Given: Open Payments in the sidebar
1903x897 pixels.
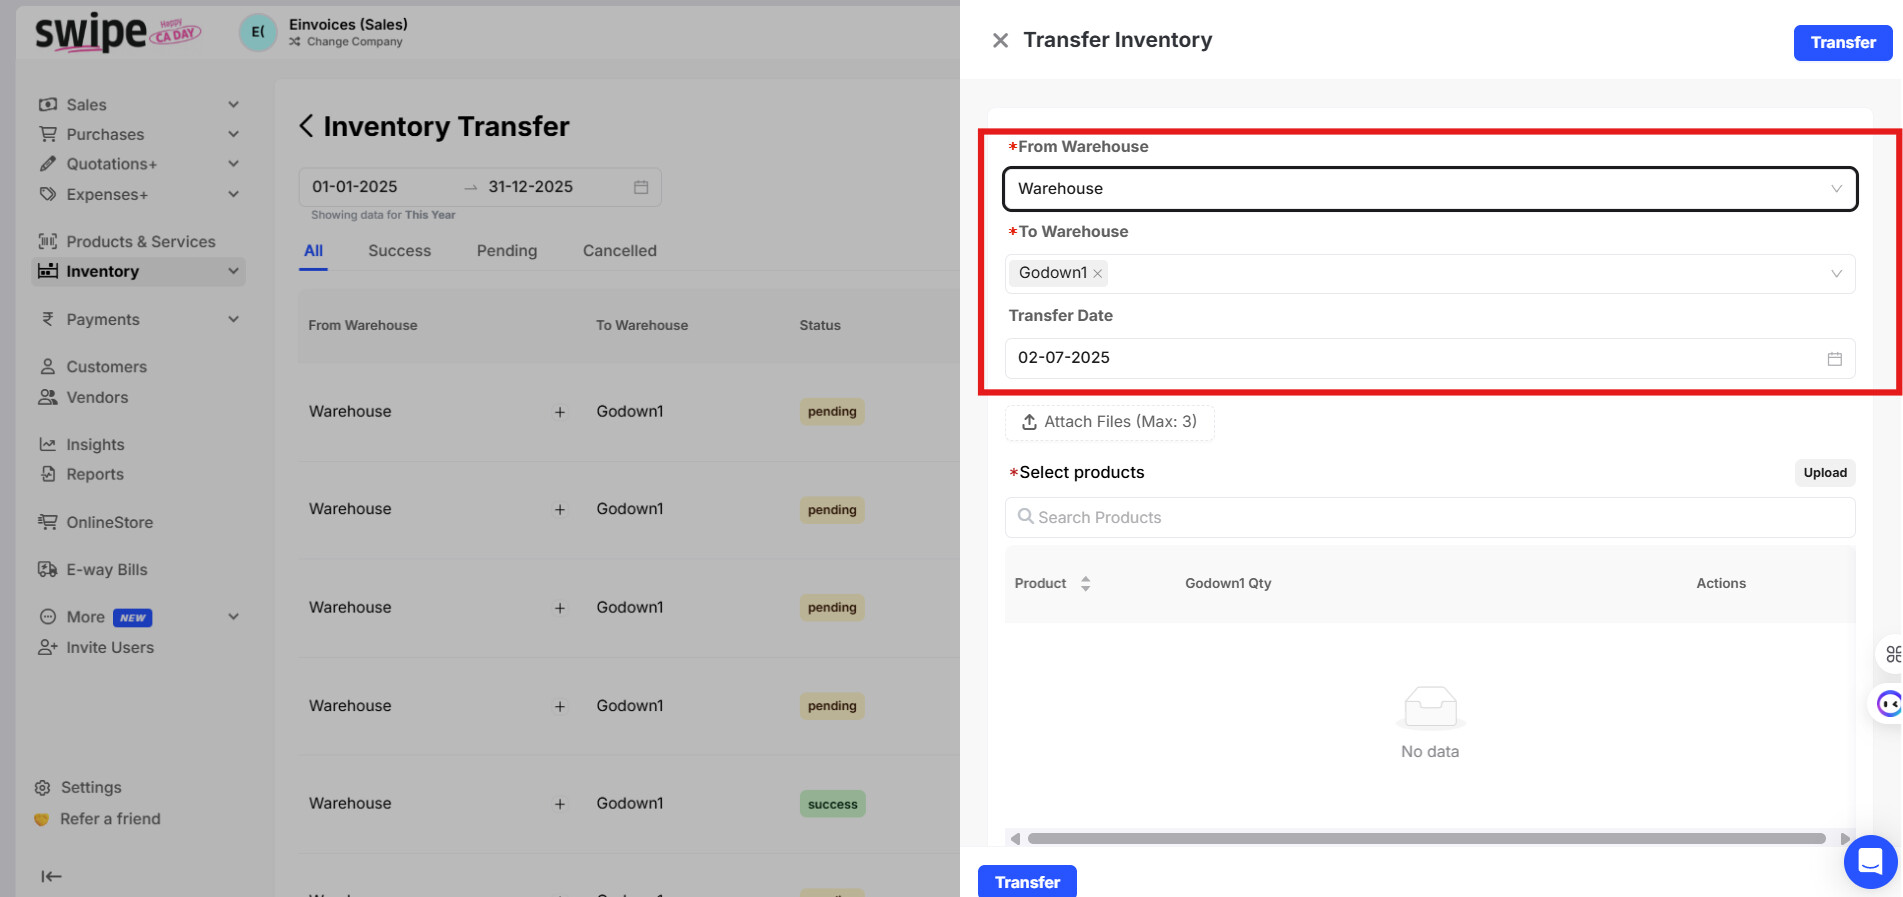Looking at the screenshot, I should point(102,320).
